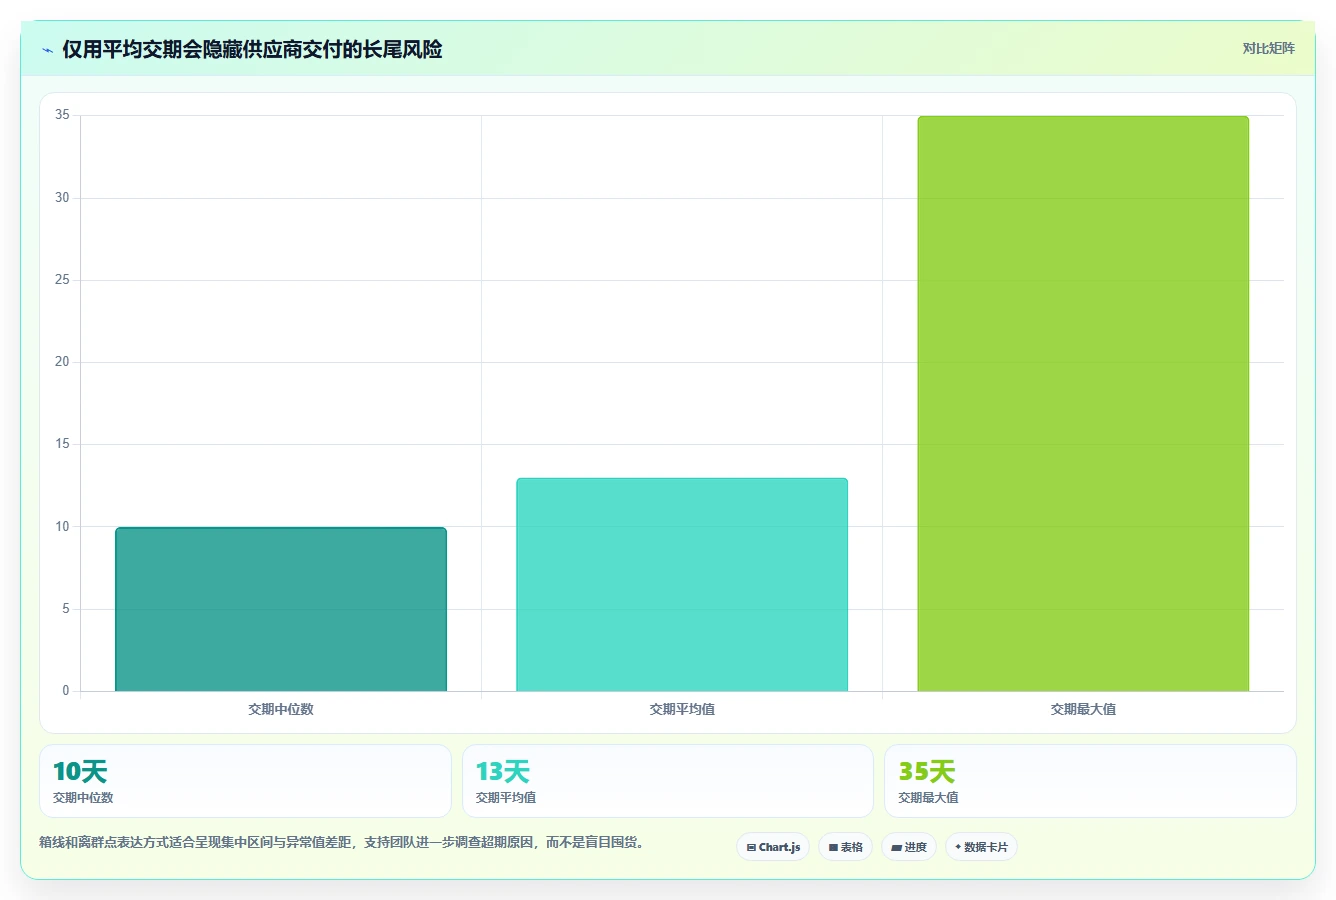1336x900 pixels.
Task: Click the y-axis value 25
Action: 62,280
